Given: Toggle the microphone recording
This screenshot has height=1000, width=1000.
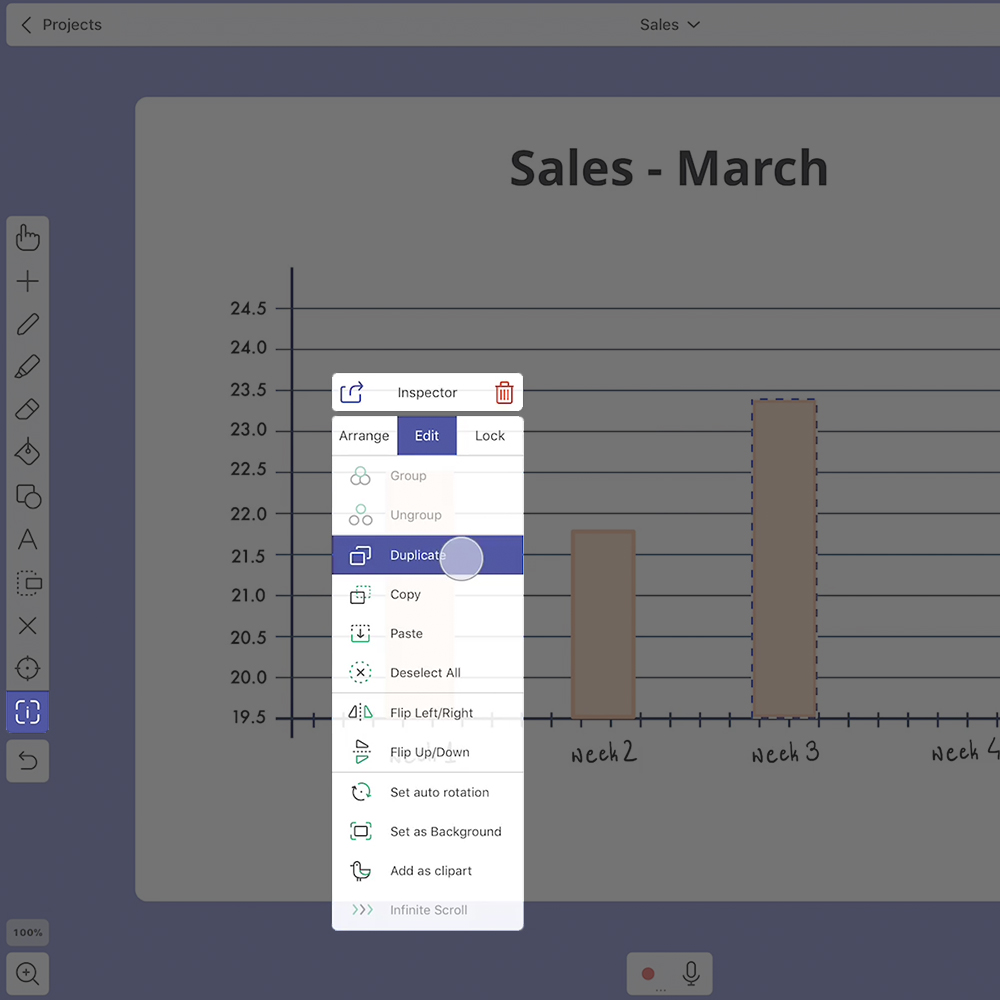Looking at the screenshot, I should [x=690, y=973].
